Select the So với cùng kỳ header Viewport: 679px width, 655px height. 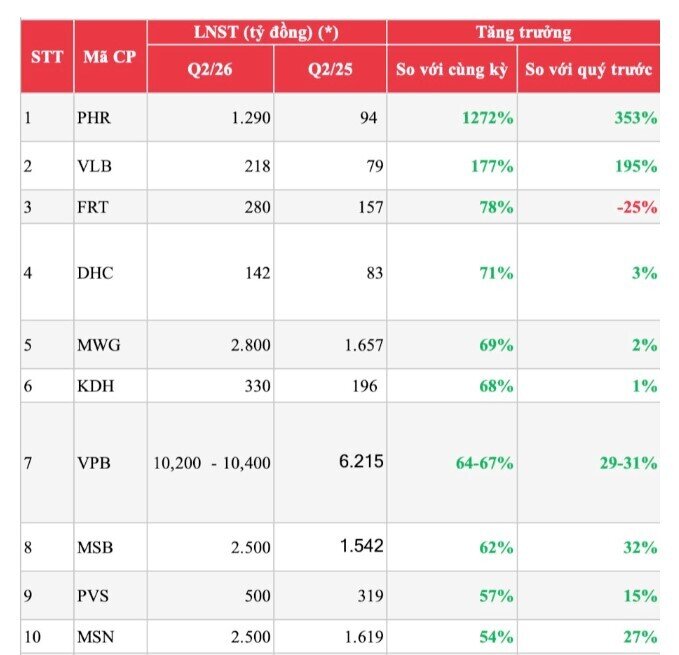[452, 69]
